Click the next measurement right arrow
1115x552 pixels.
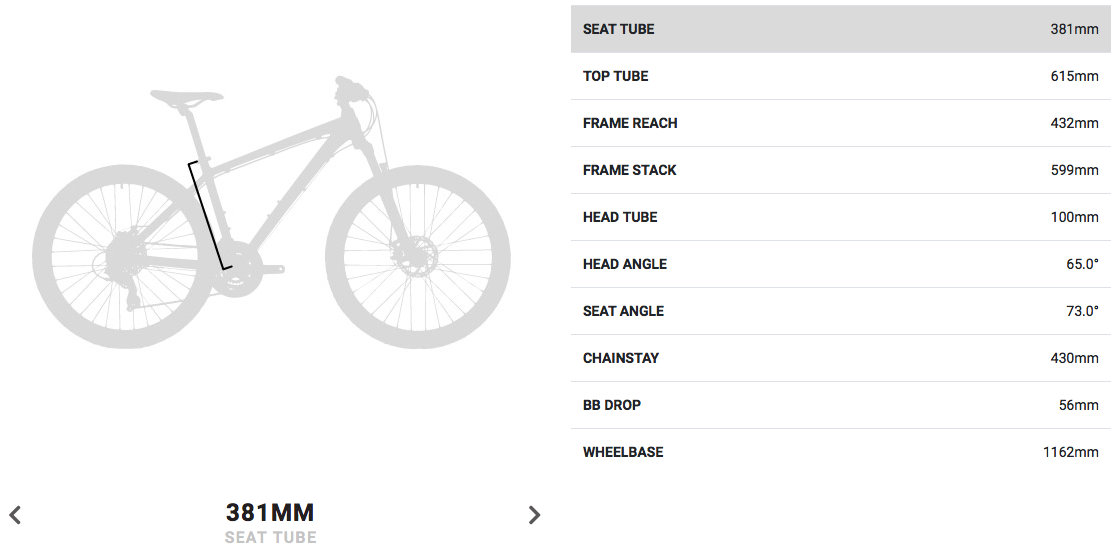(534, 515)
